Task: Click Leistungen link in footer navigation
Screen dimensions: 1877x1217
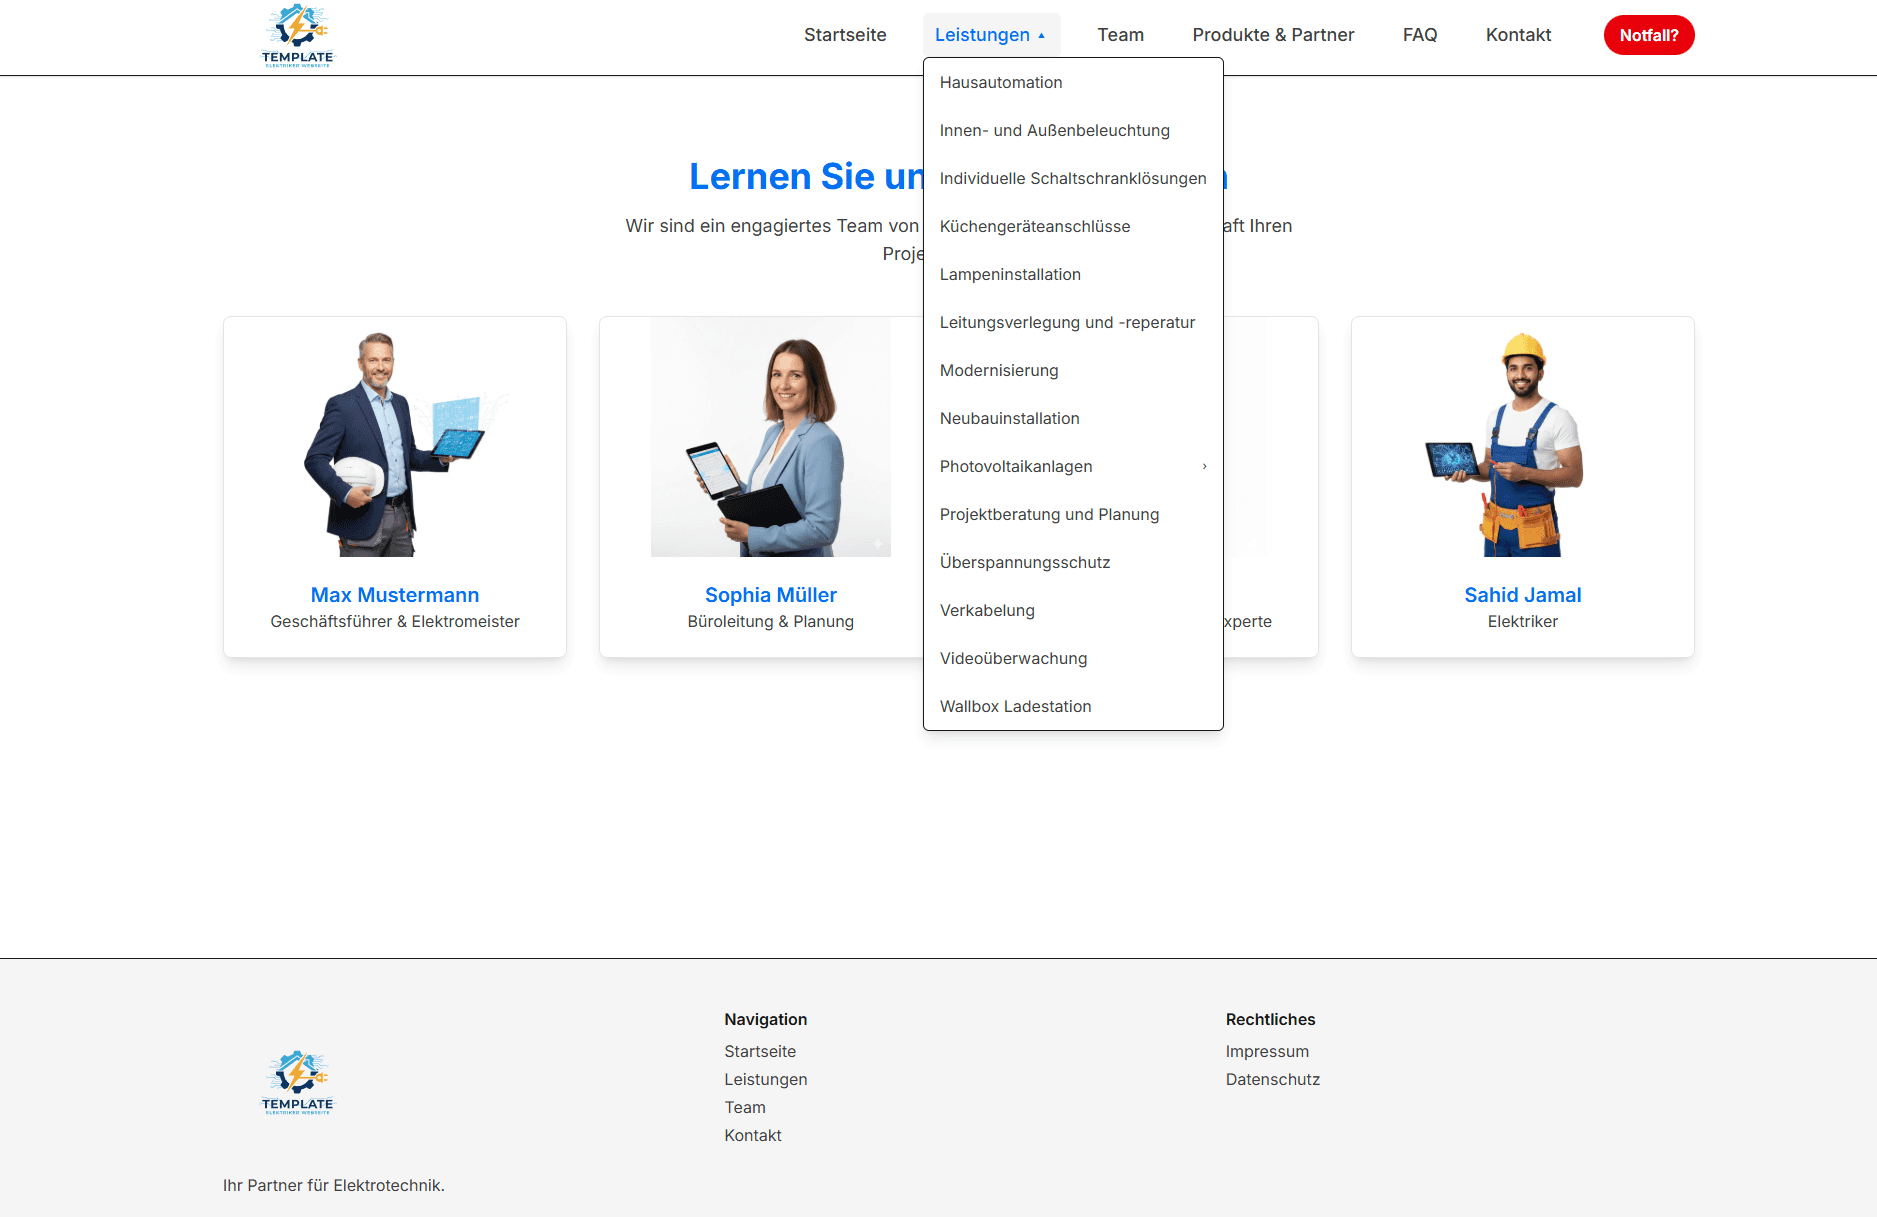Action: [x=765, y=1080]
